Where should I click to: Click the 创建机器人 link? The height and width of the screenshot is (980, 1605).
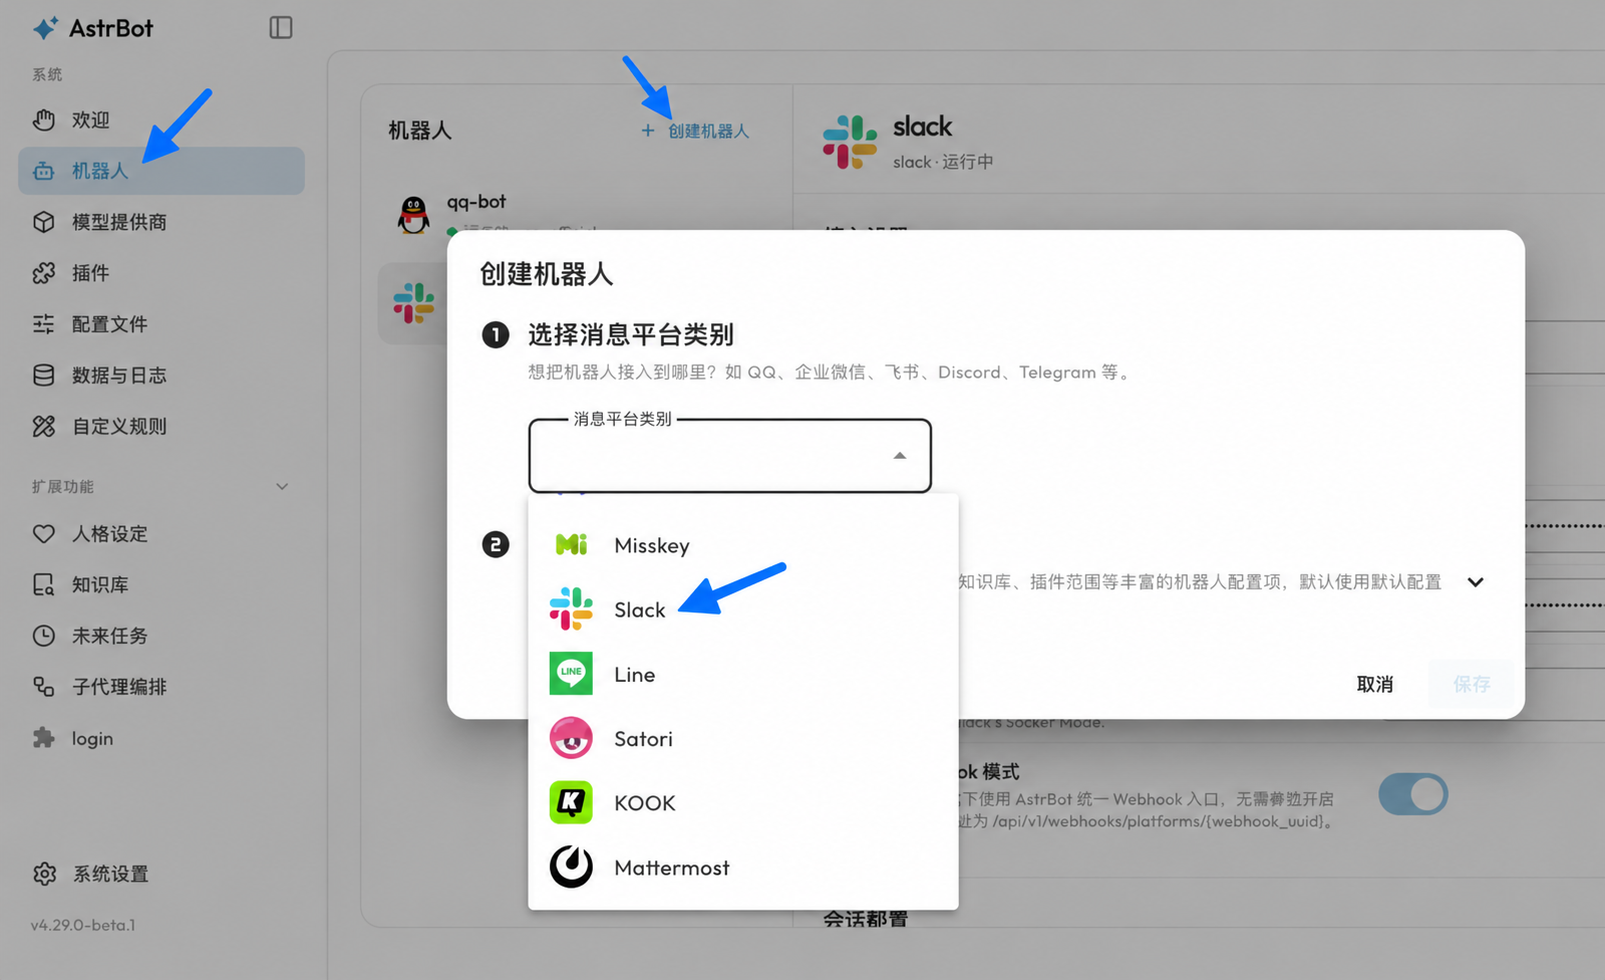695,131
